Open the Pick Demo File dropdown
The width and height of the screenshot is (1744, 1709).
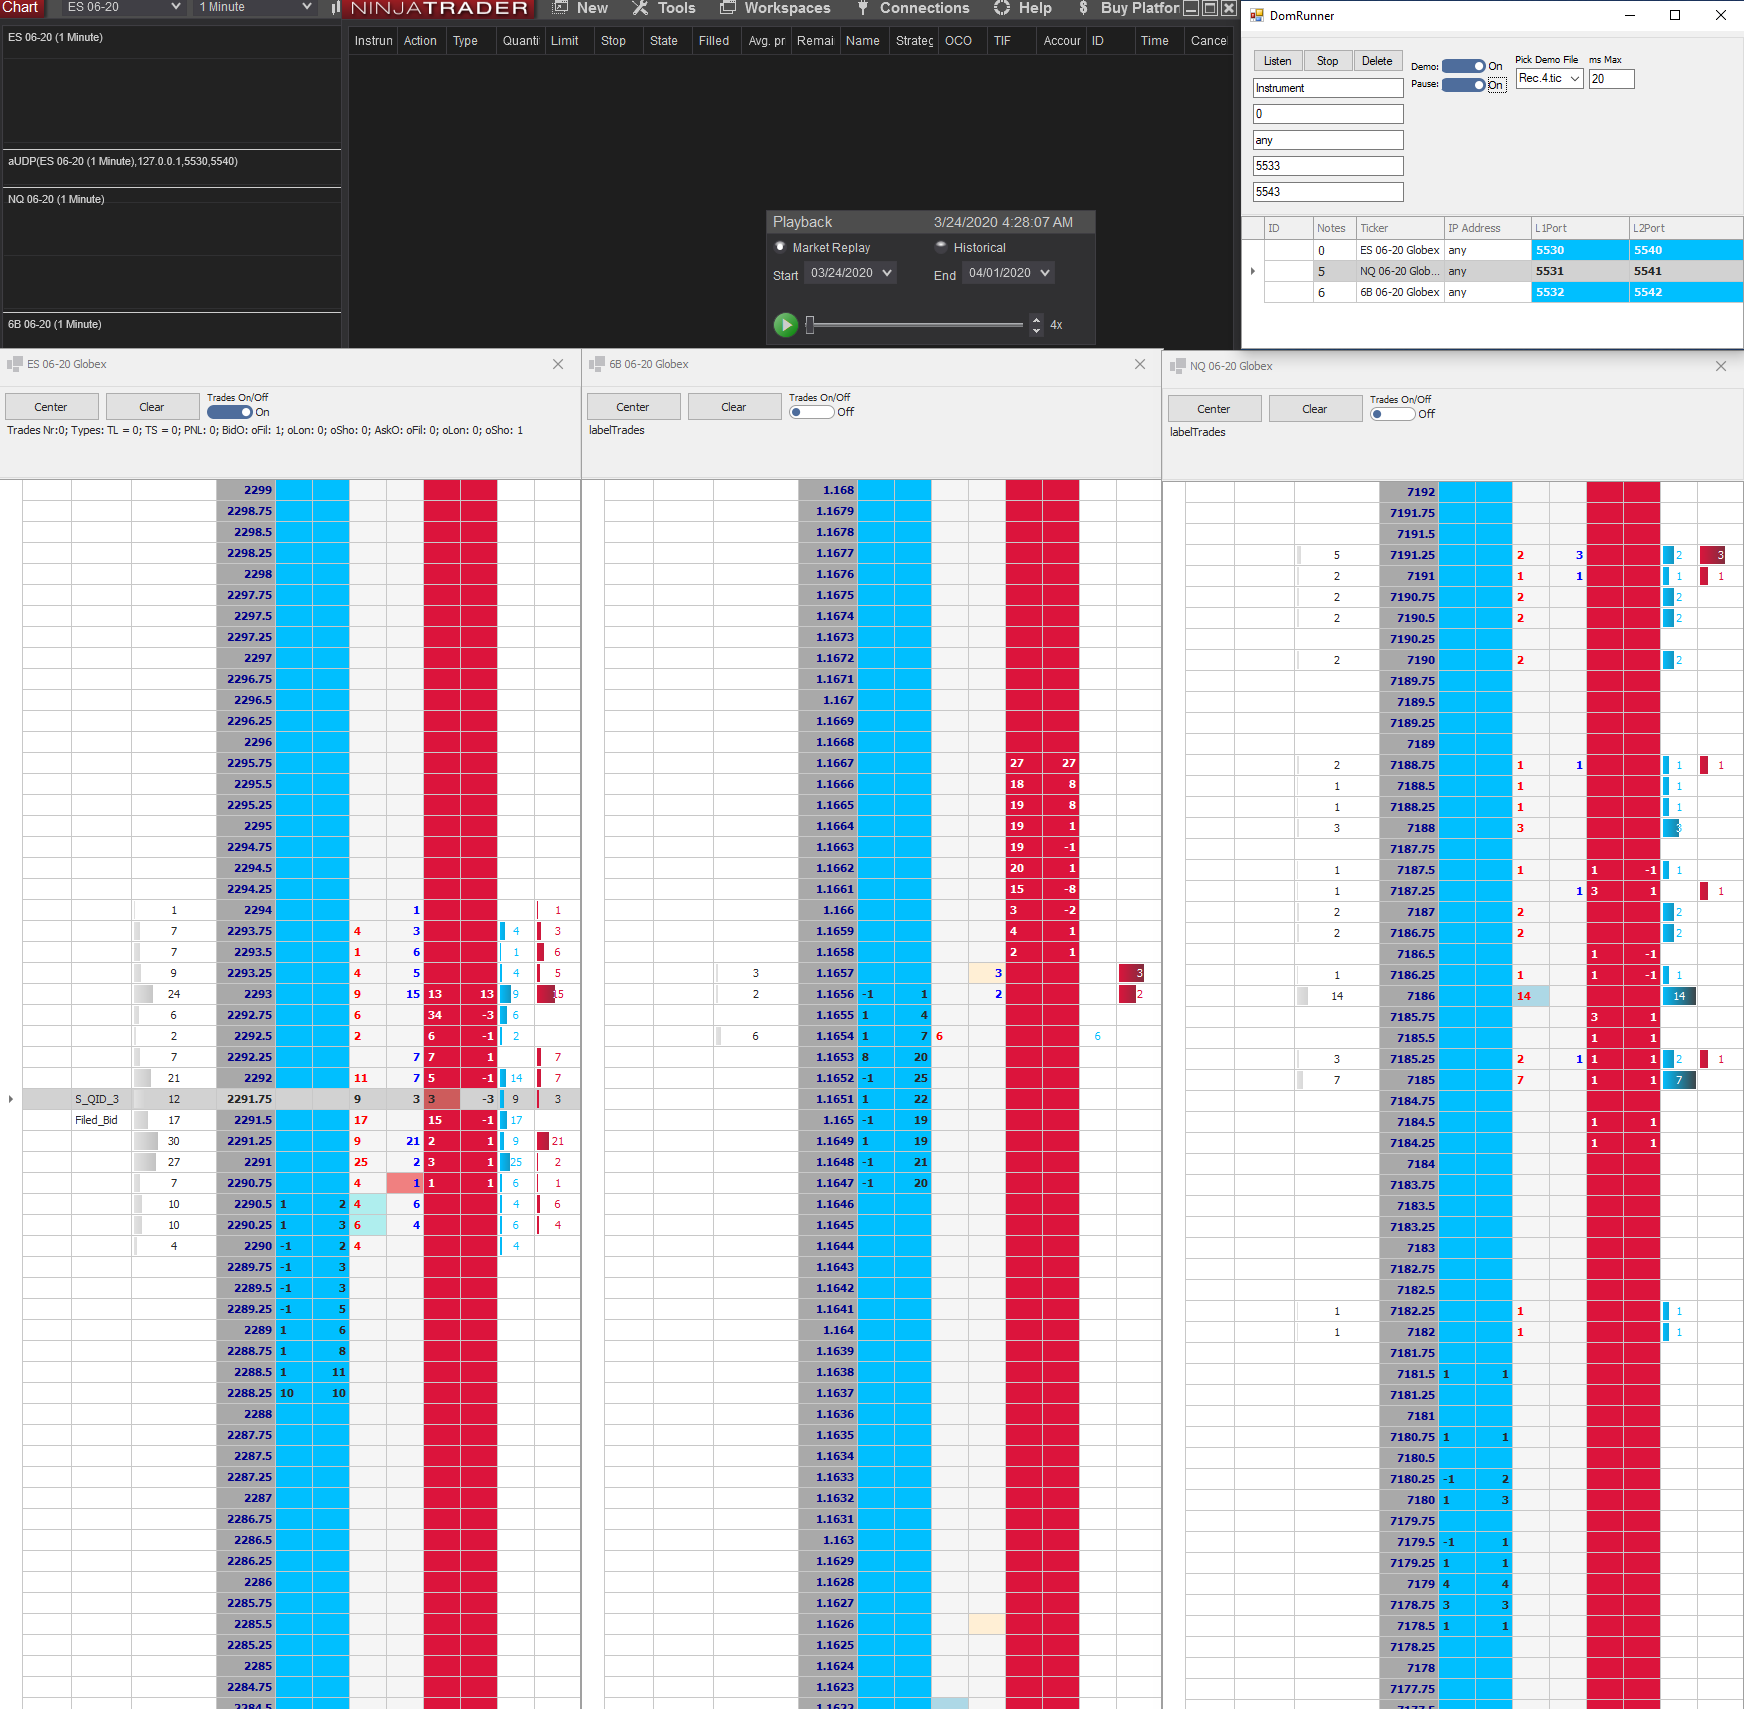[x=1550, y=78]
